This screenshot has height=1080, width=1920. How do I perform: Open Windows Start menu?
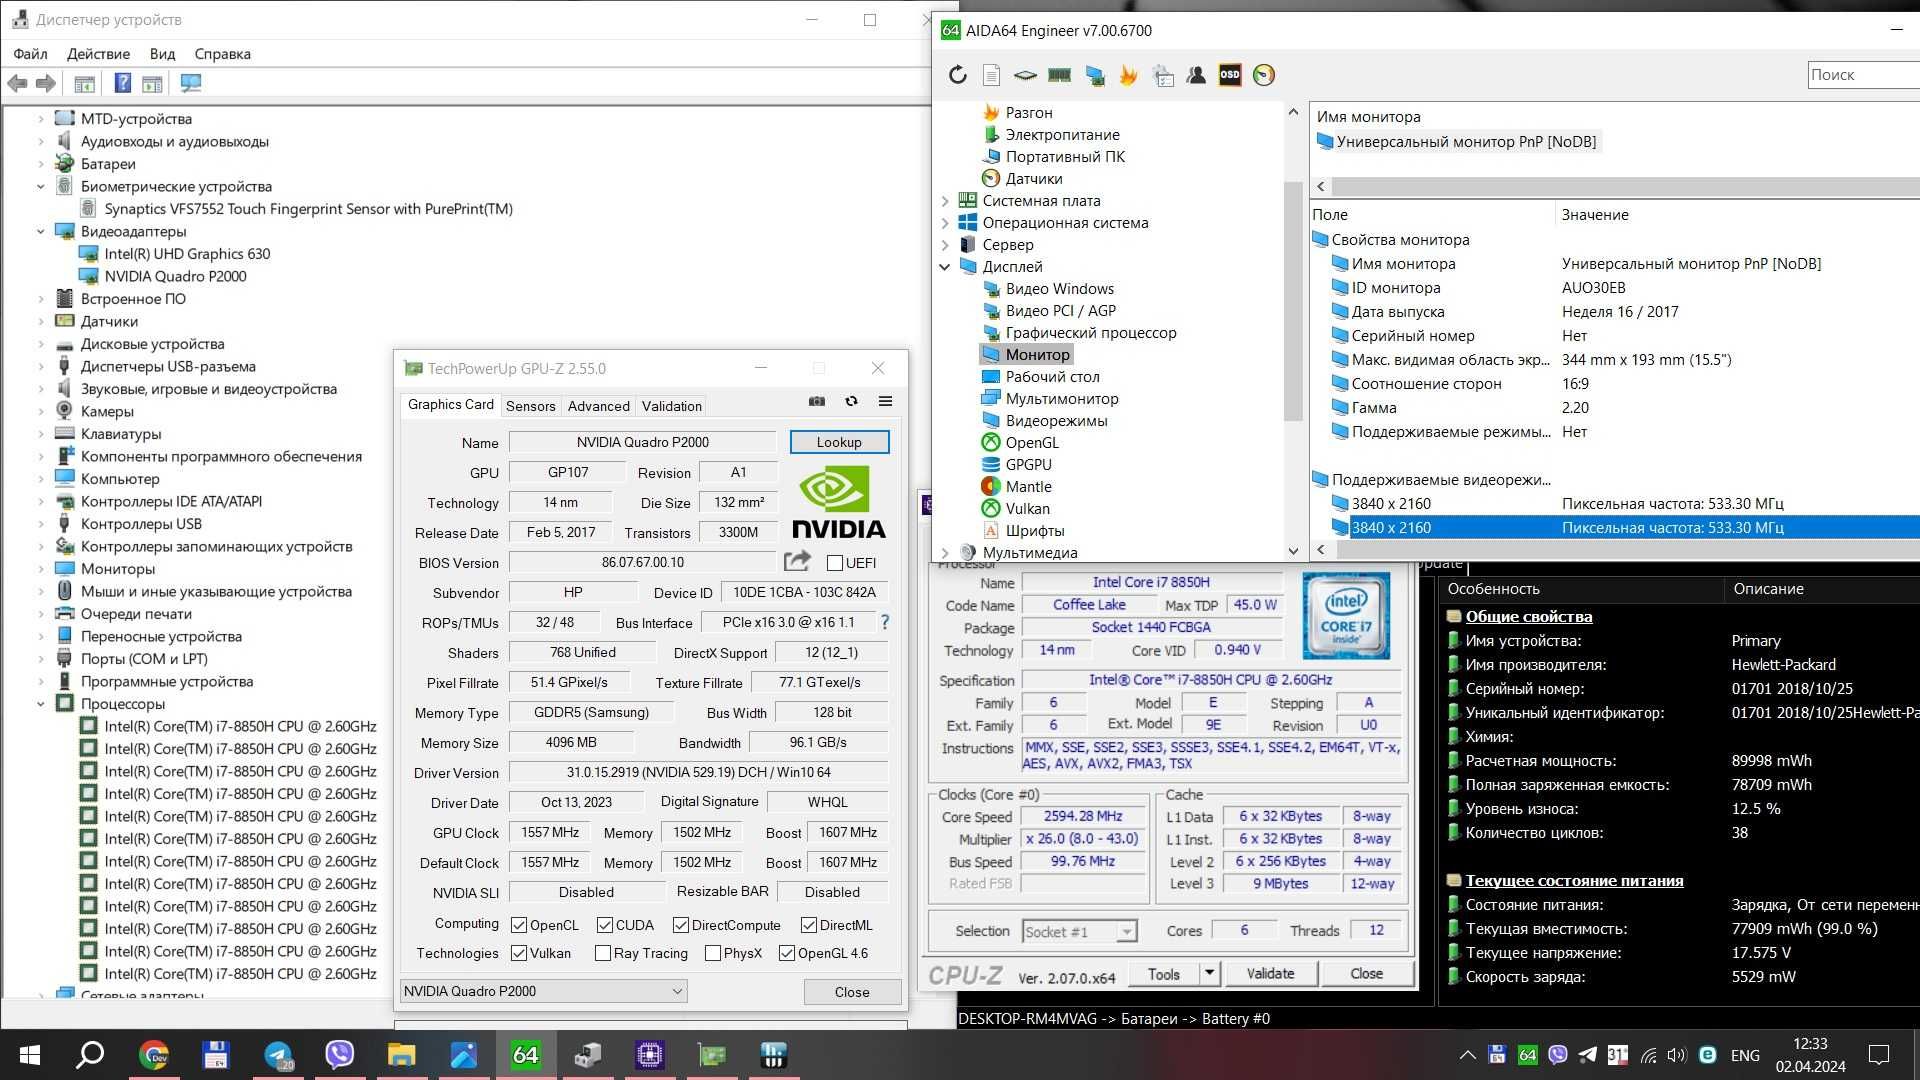tap(30, 1055)
